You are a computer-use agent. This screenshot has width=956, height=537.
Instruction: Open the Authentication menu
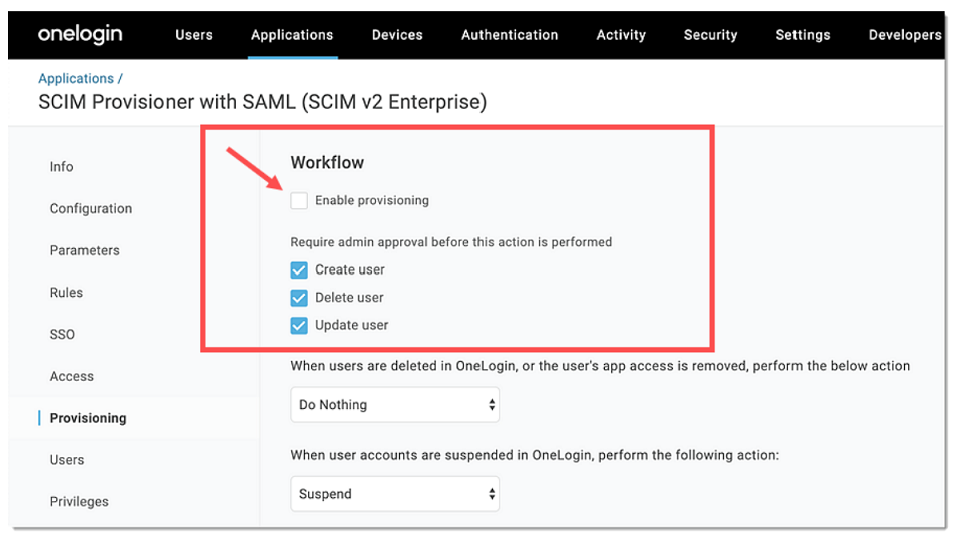(509, 35)
